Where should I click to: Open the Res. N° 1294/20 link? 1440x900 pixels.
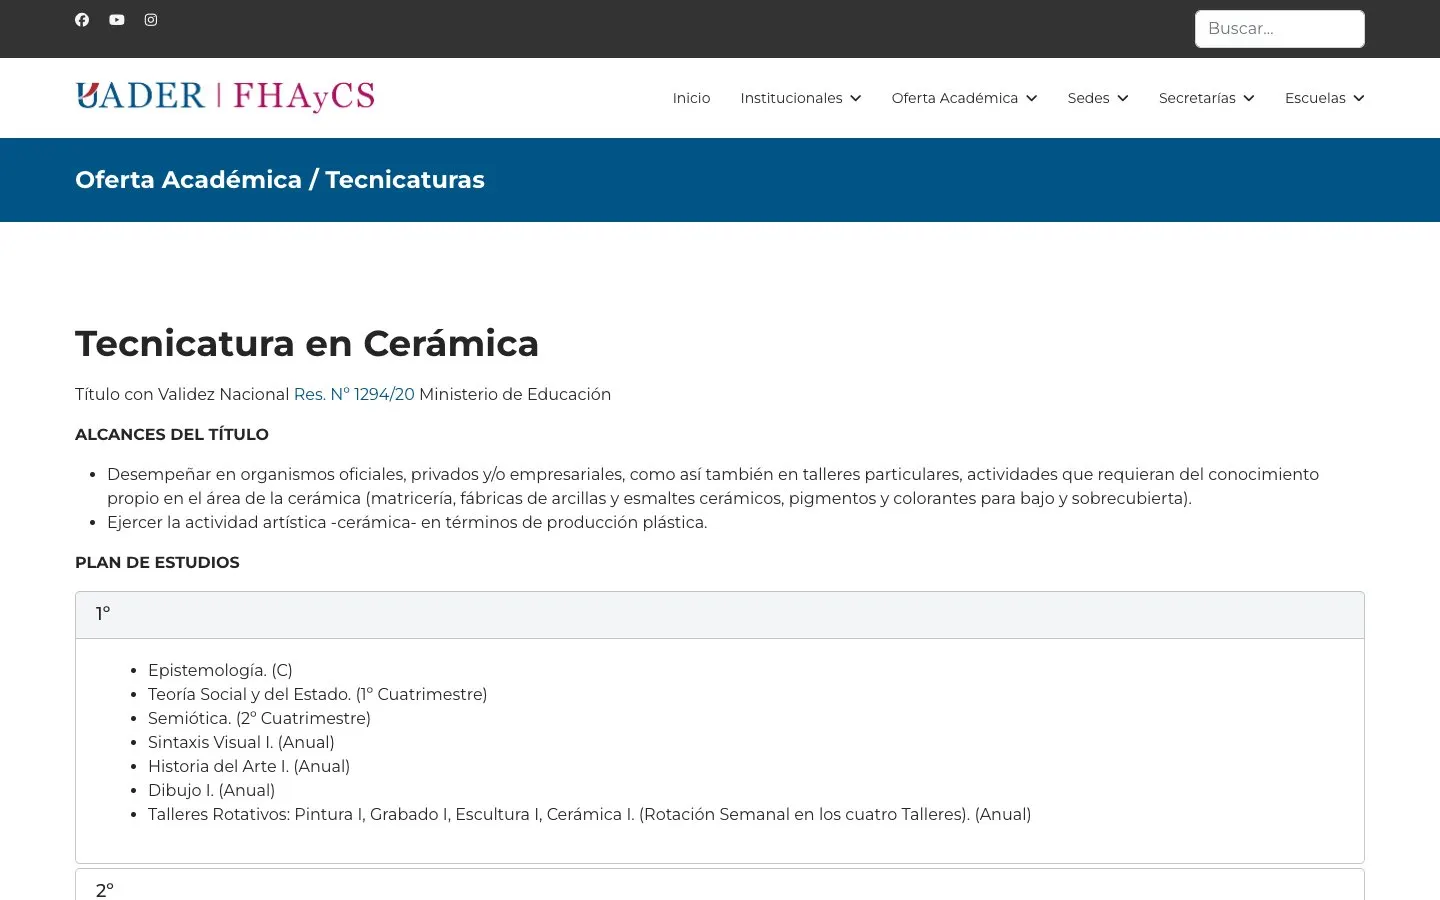click(x=354, y=394)
